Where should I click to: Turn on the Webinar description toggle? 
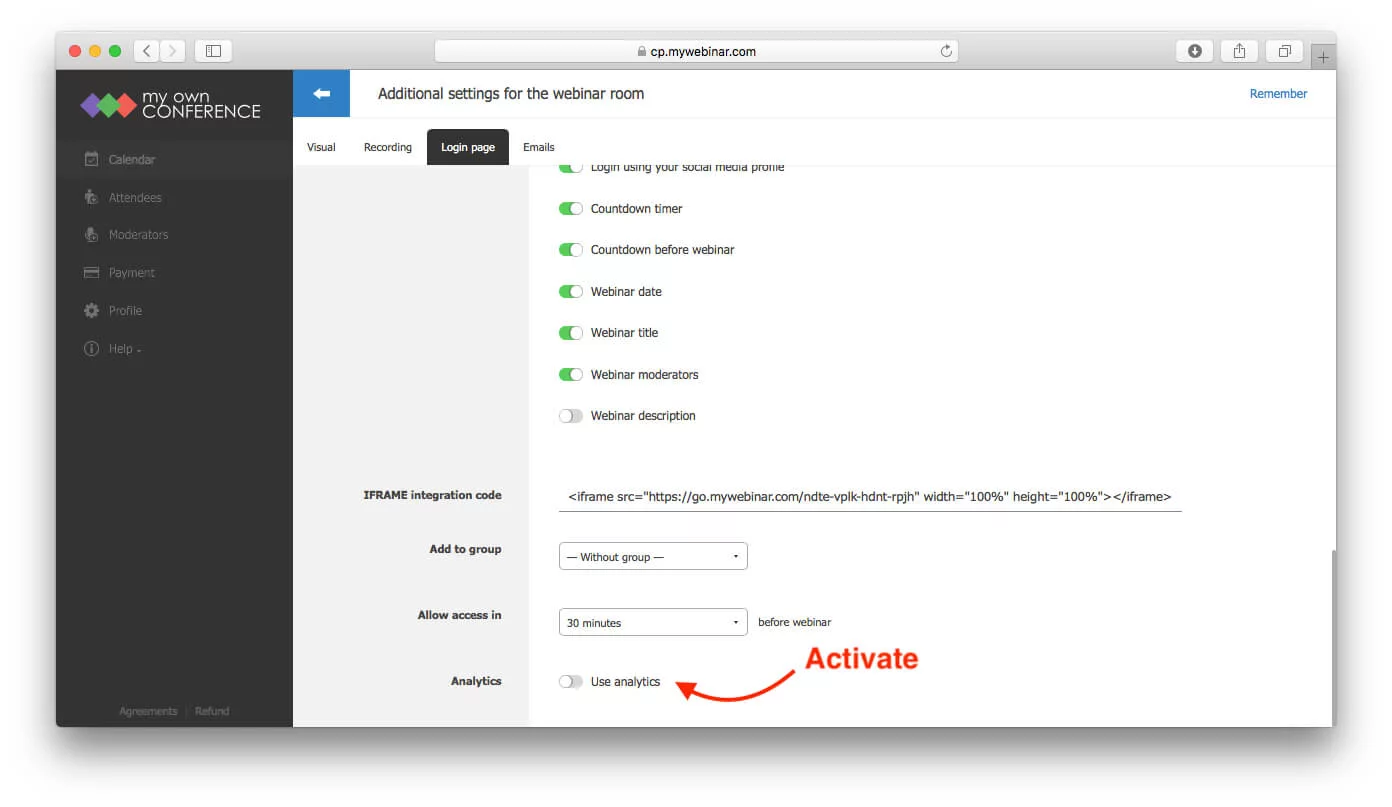[570, 415]
